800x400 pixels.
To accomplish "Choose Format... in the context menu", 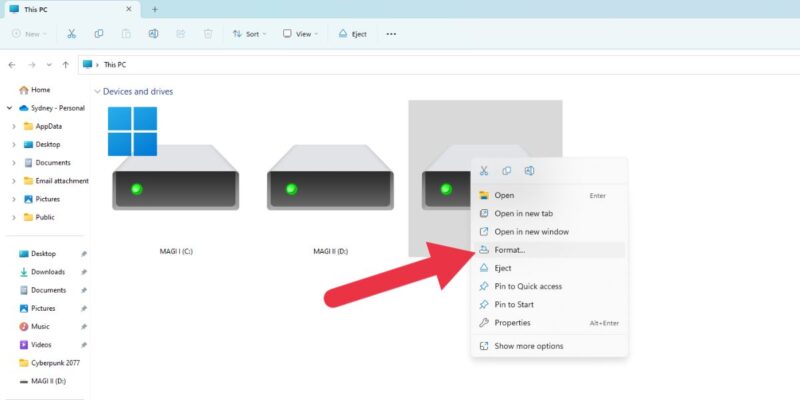I will (x=549, y=250).
